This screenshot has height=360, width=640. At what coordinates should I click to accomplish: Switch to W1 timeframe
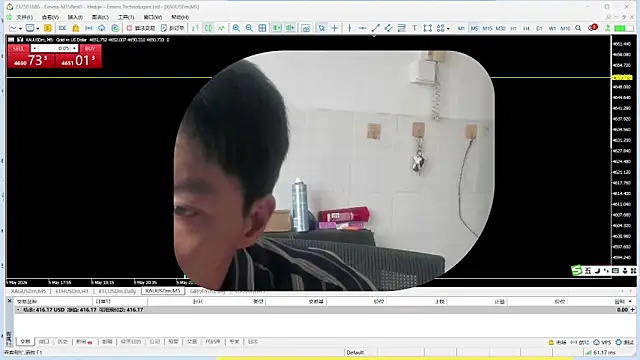pyautogui.click(x=552, y=29)
